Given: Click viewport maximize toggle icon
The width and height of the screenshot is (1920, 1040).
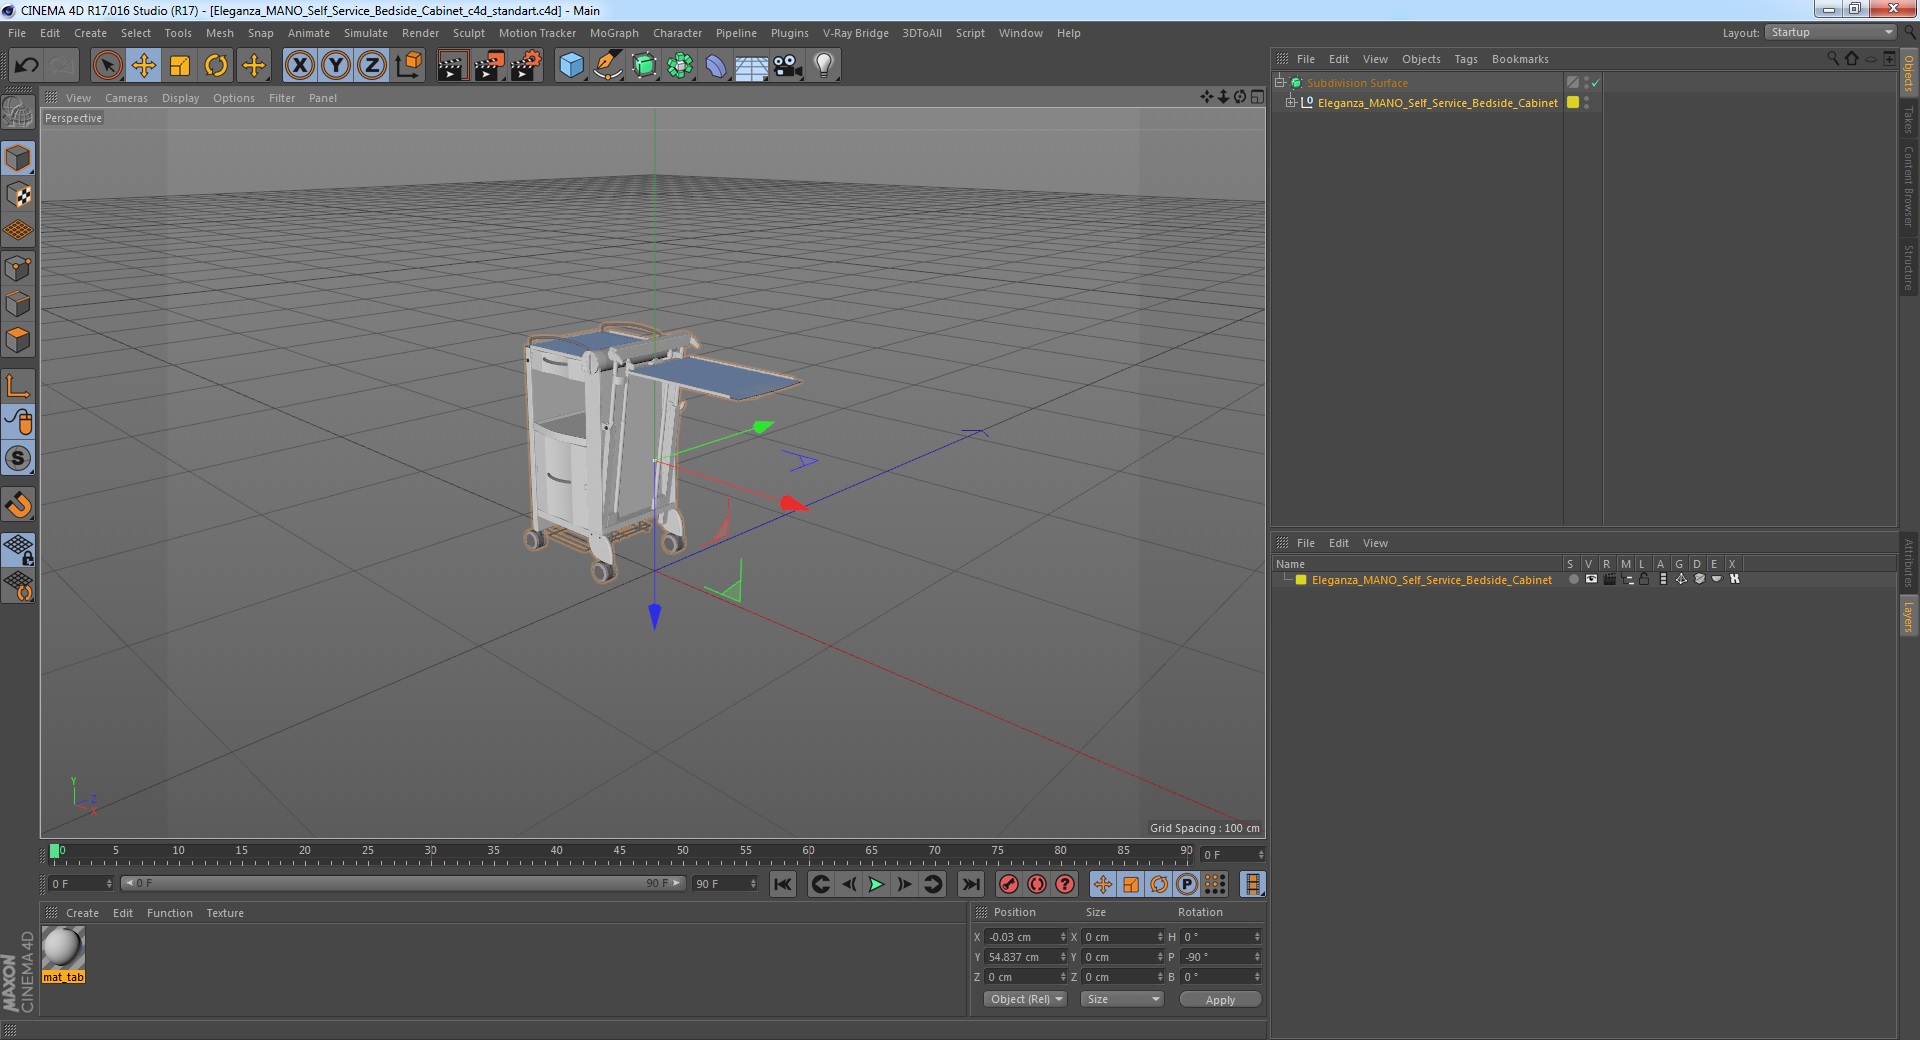Looking at the screenshot, I should coord(1257,97).
